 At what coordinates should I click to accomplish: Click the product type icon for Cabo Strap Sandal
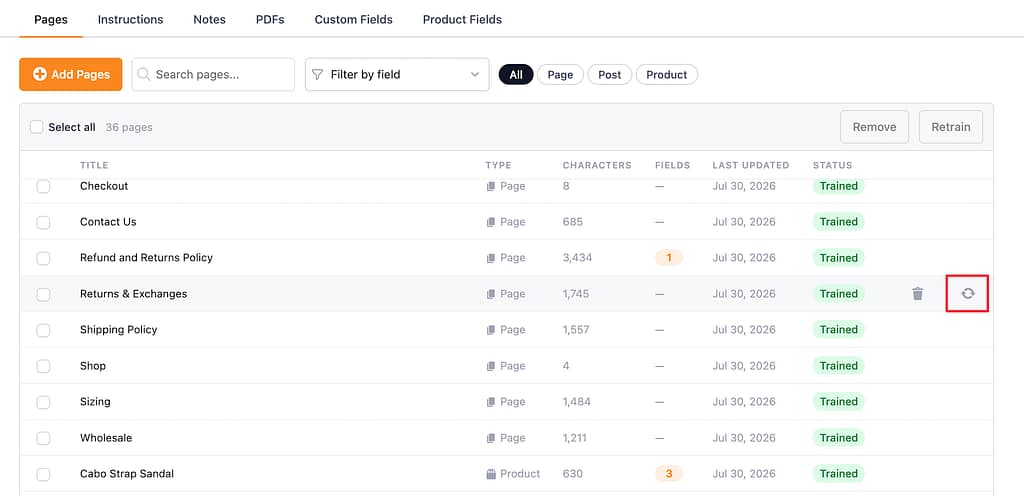491,474
